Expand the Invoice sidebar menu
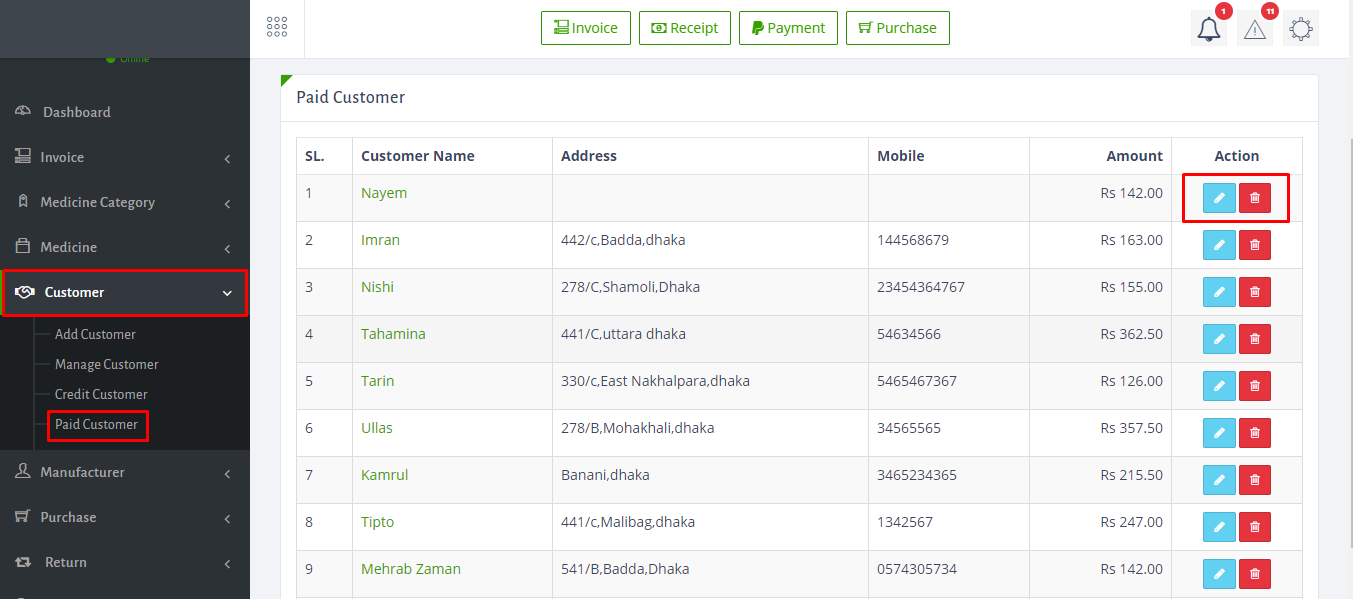 [124, 157]
